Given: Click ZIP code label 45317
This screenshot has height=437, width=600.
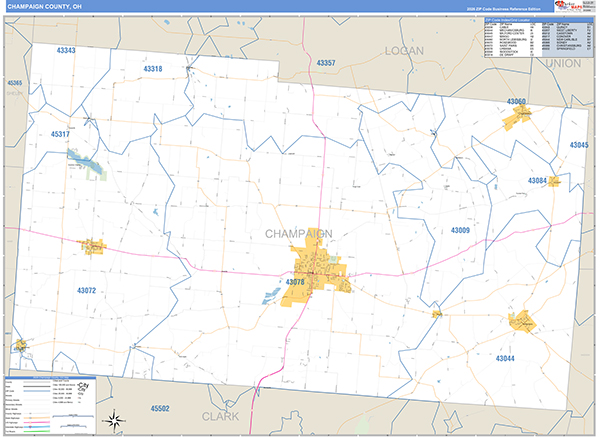Looking at the screenshot, I should tap(60, 134).
